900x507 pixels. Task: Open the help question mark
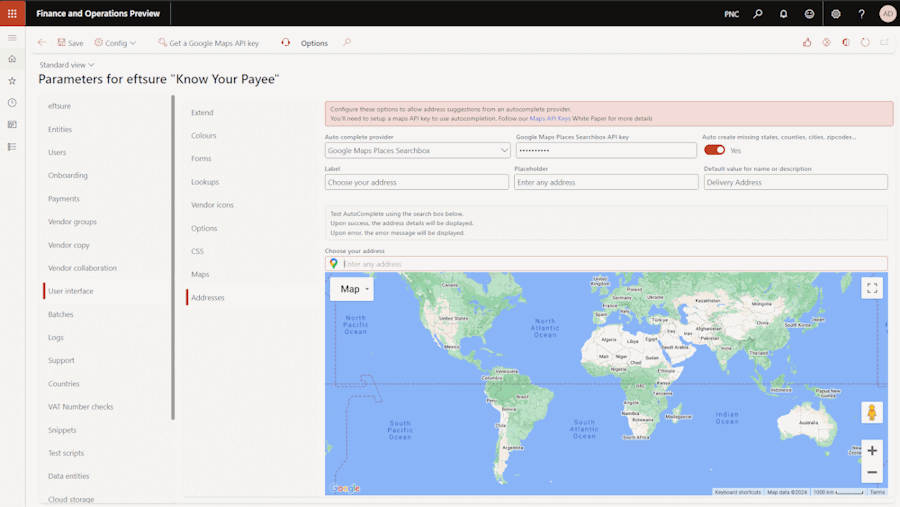pos(862,14)
